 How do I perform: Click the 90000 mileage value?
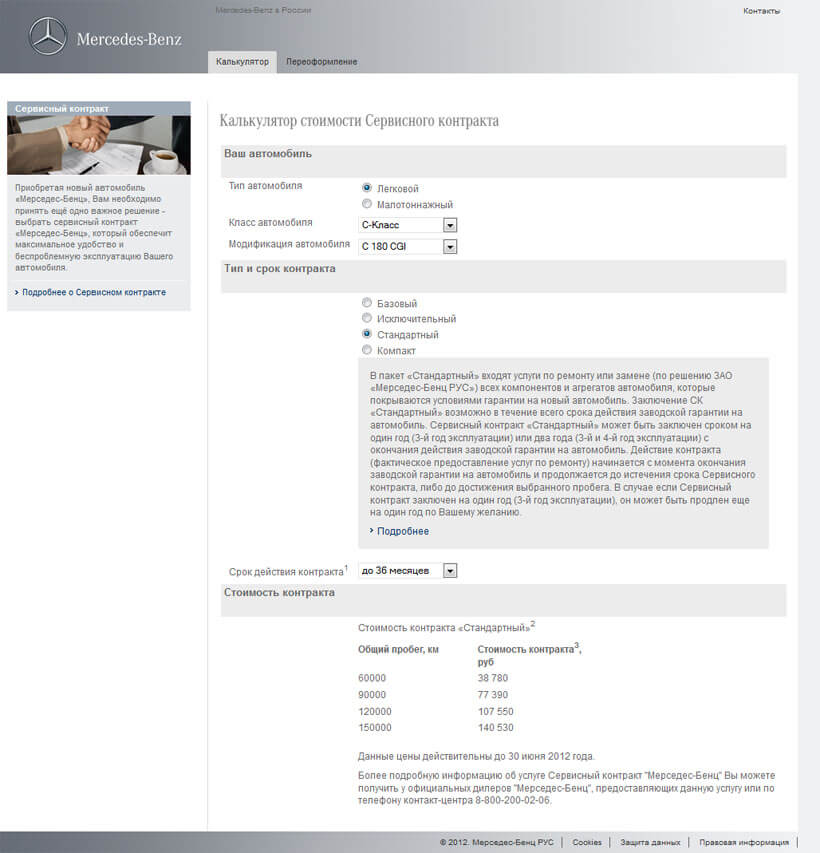tap(372, 695)
